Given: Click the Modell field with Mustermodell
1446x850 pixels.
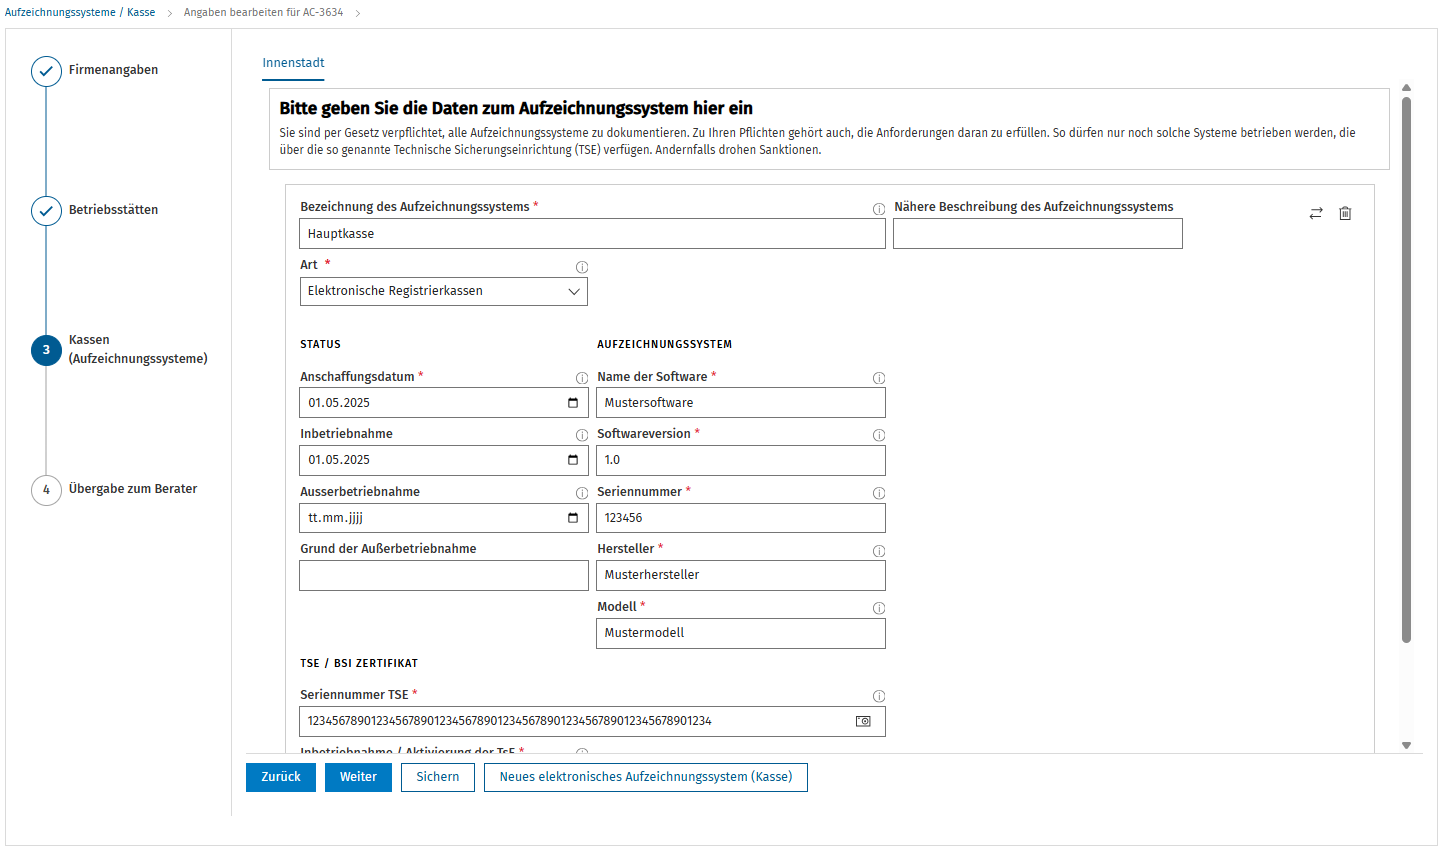Looking at the screenshot, I should [x=741, y=633].
